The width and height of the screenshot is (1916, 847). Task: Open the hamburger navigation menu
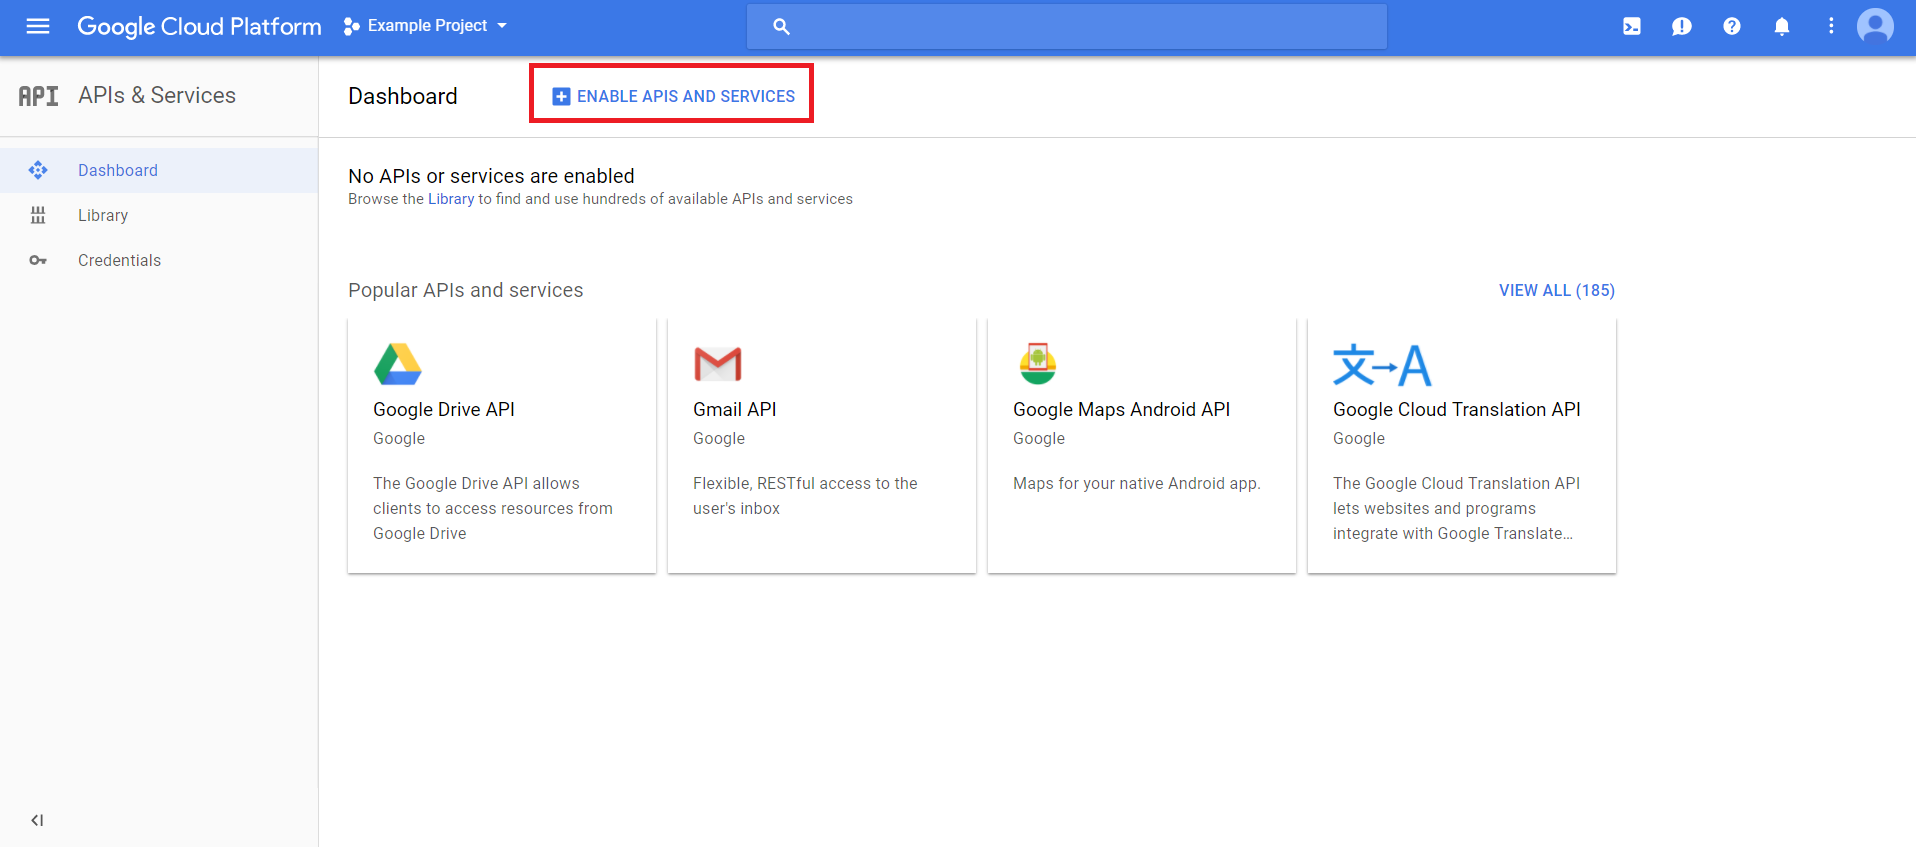coord(38,26)
